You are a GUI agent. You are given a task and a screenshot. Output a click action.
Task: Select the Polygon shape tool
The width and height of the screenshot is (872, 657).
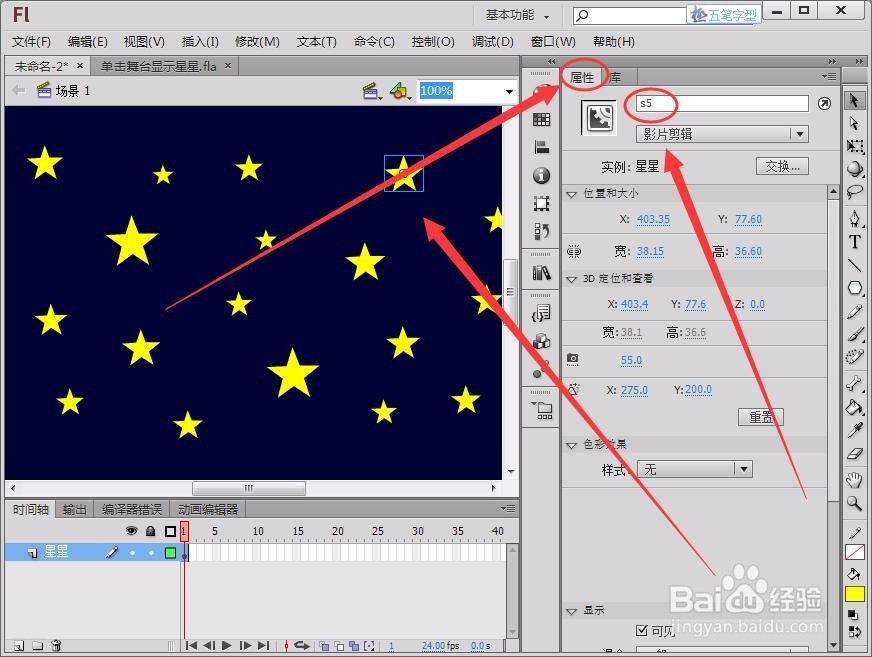(x=855, y=288)
